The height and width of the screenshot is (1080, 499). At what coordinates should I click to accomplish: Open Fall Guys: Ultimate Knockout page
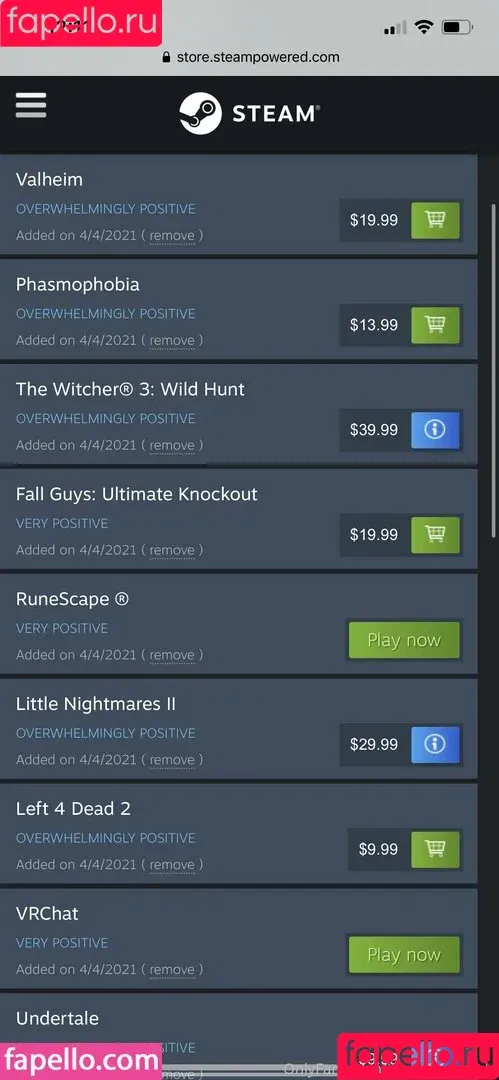pos(136,494)
